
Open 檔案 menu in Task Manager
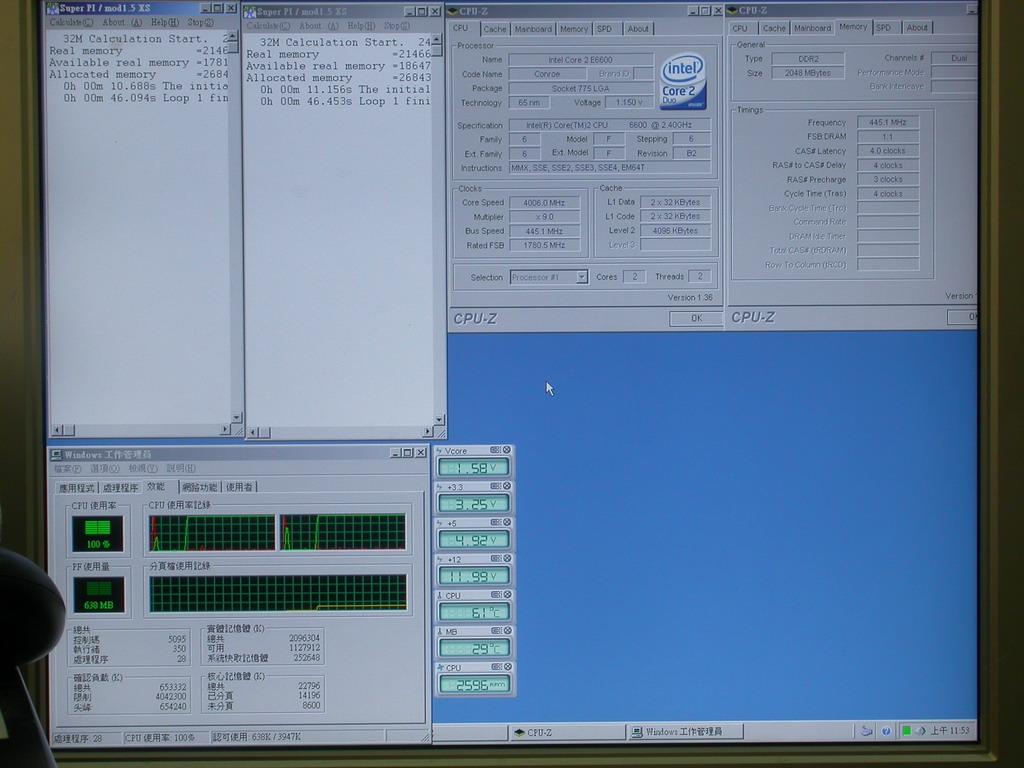click(x=67, y=468)
